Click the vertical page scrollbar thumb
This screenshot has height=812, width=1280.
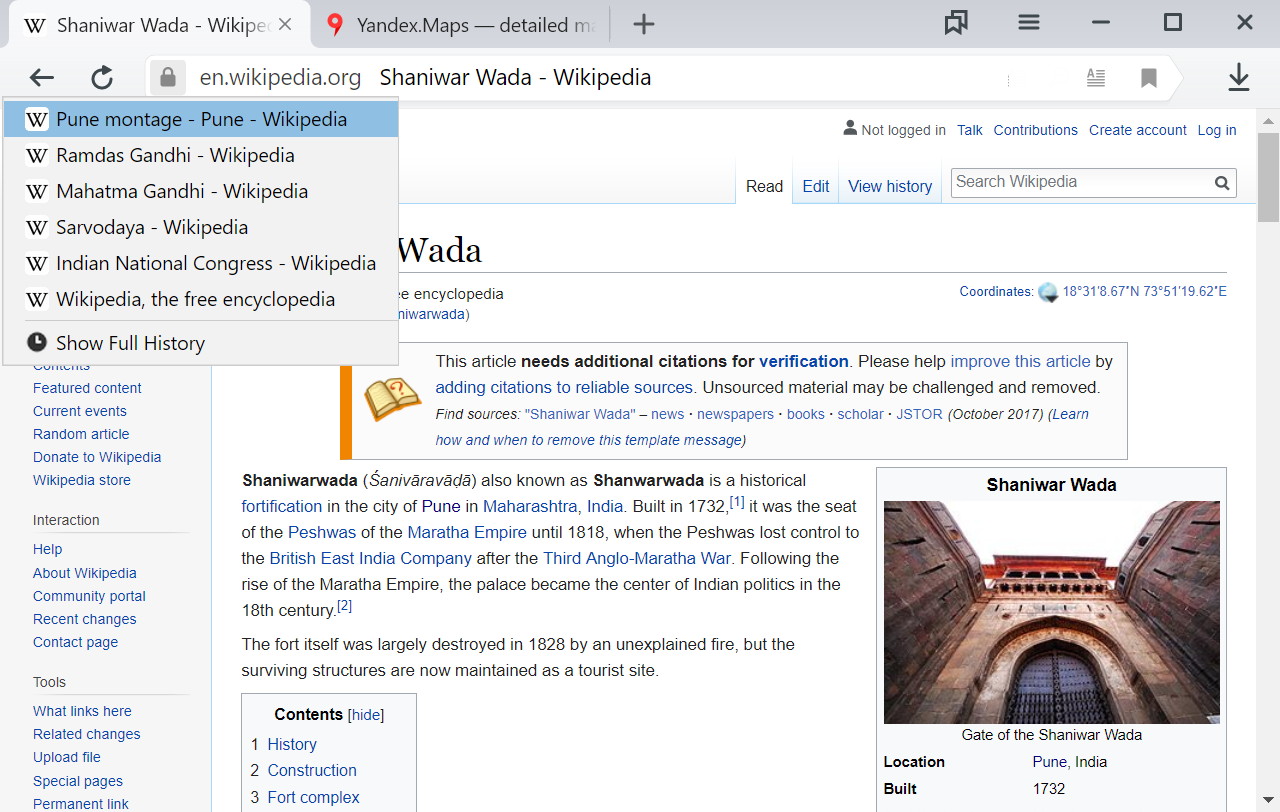[x=1268, y=177]
